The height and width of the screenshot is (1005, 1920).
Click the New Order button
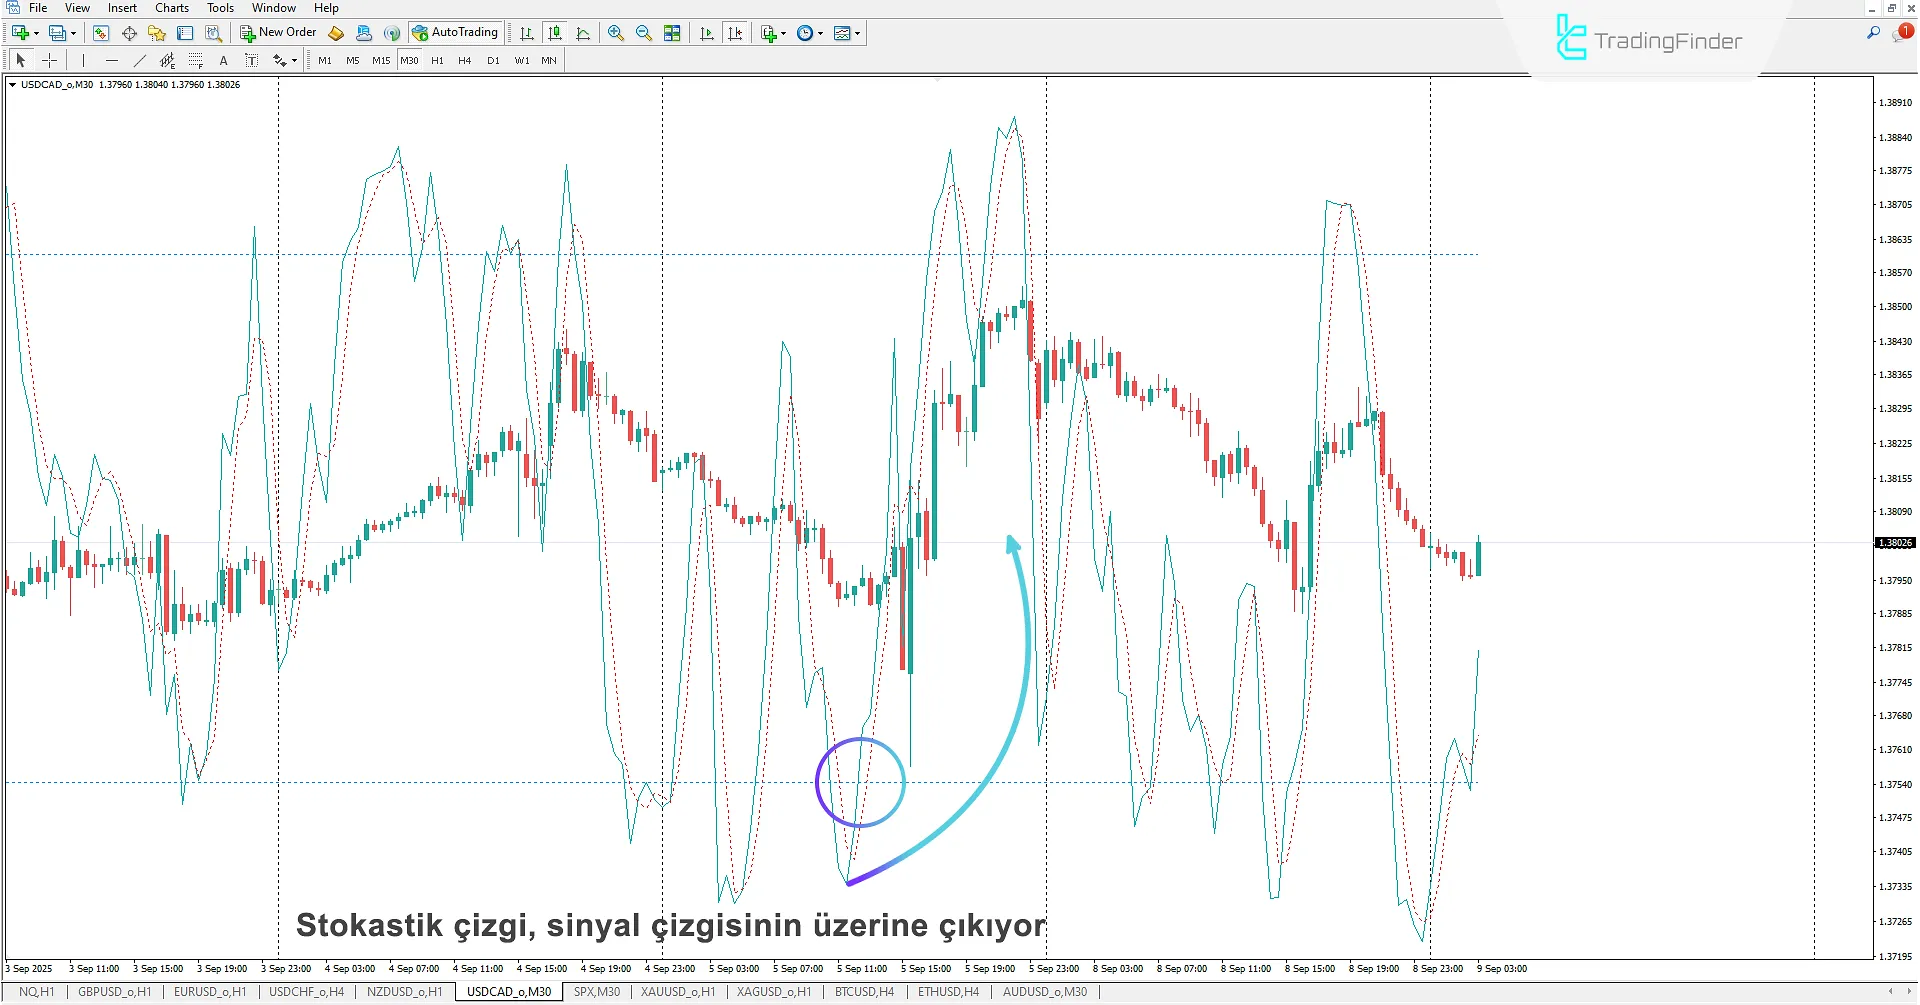click(278, 33)
